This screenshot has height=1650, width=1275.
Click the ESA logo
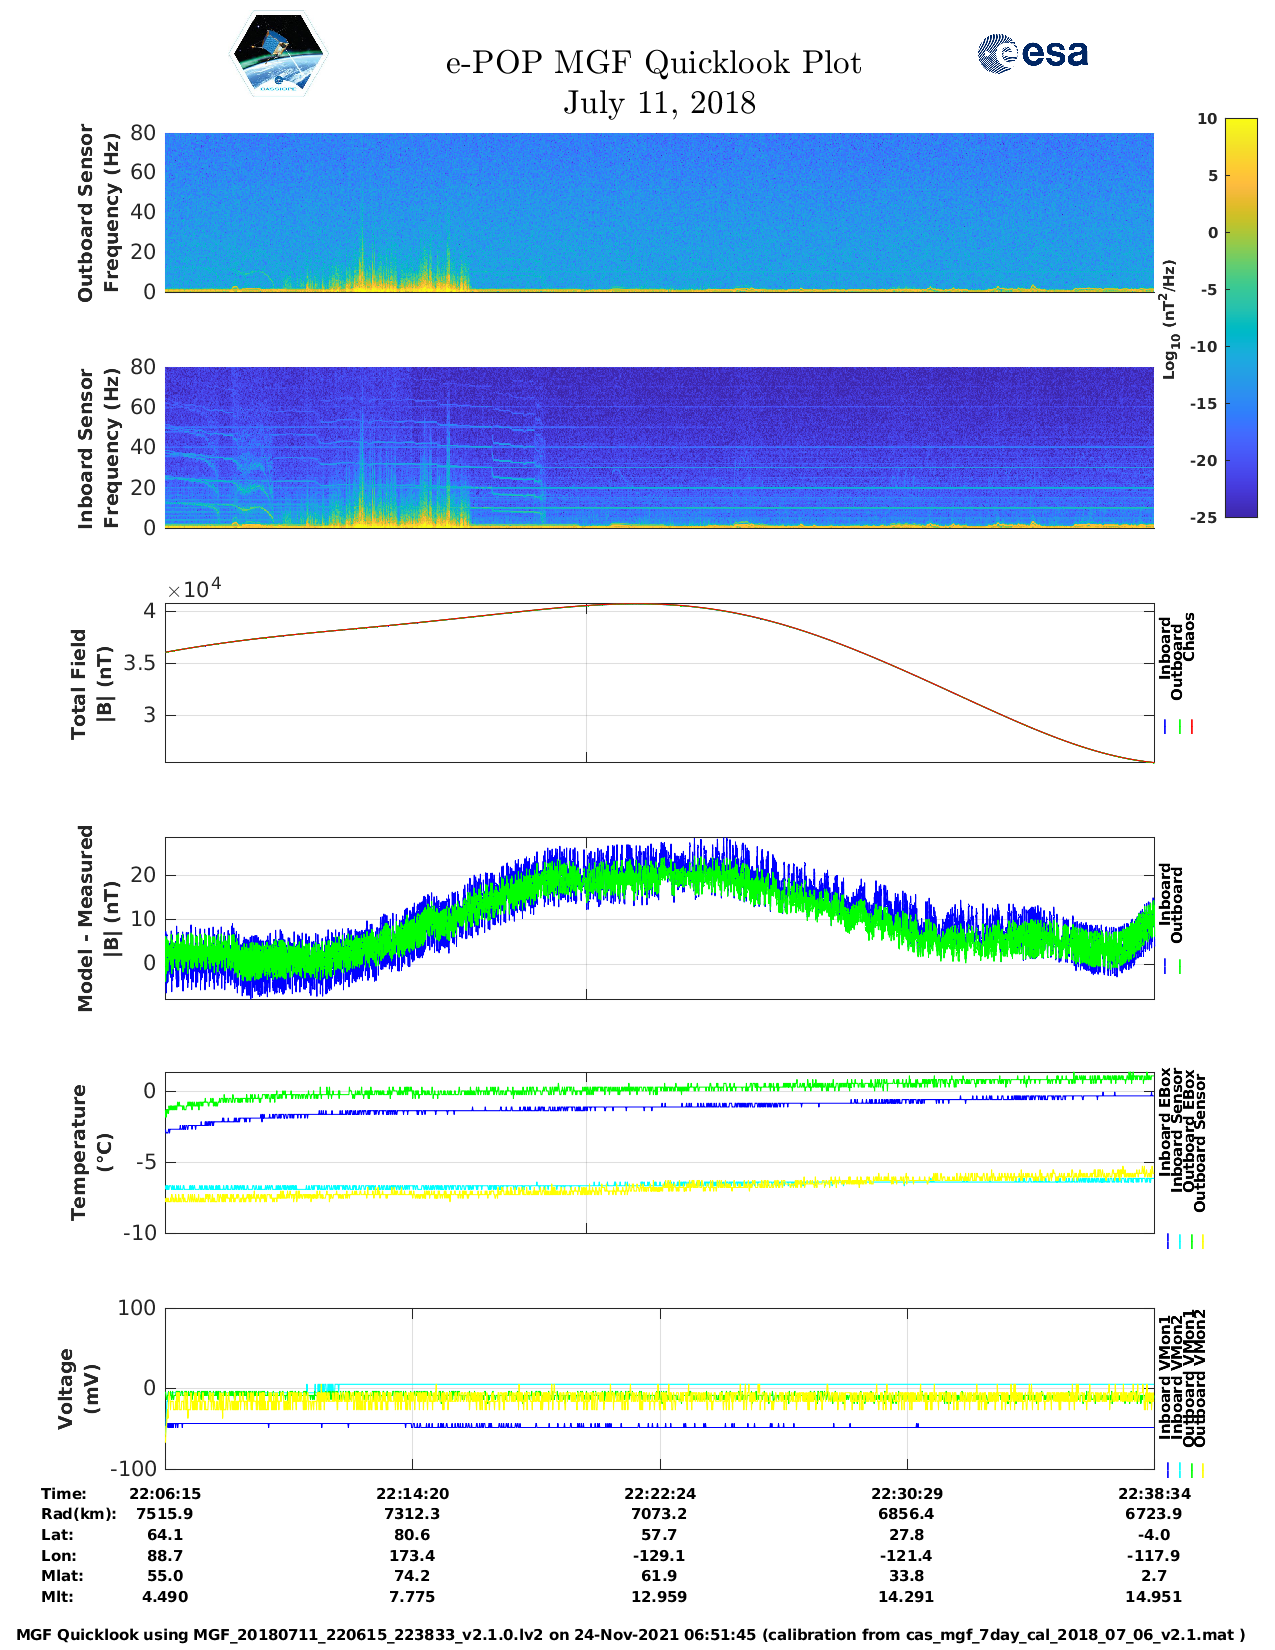[x=1032, y=53]
